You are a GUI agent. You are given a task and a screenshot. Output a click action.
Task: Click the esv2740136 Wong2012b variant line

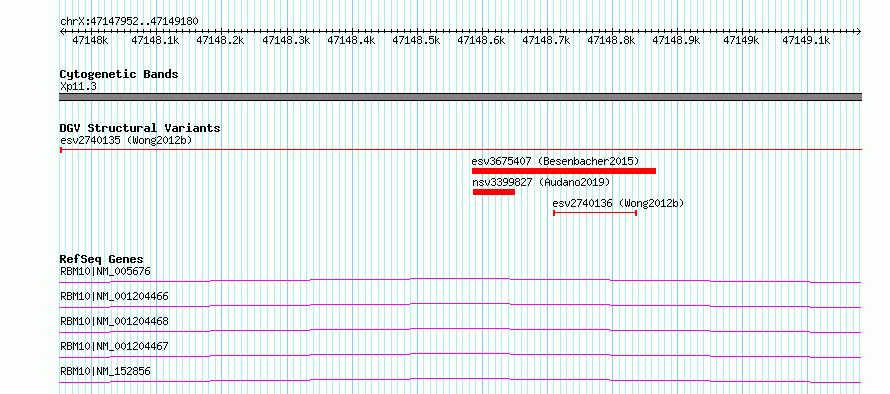(x=595, y=213)
